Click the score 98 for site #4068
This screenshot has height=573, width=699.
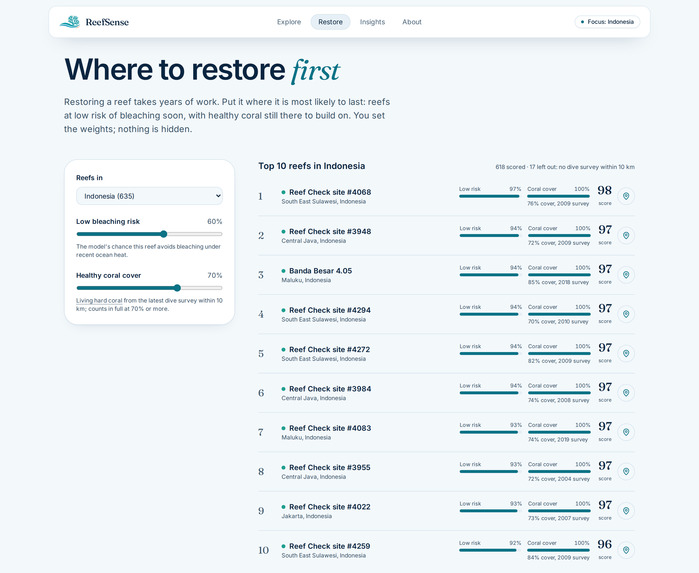pos(604,190)
